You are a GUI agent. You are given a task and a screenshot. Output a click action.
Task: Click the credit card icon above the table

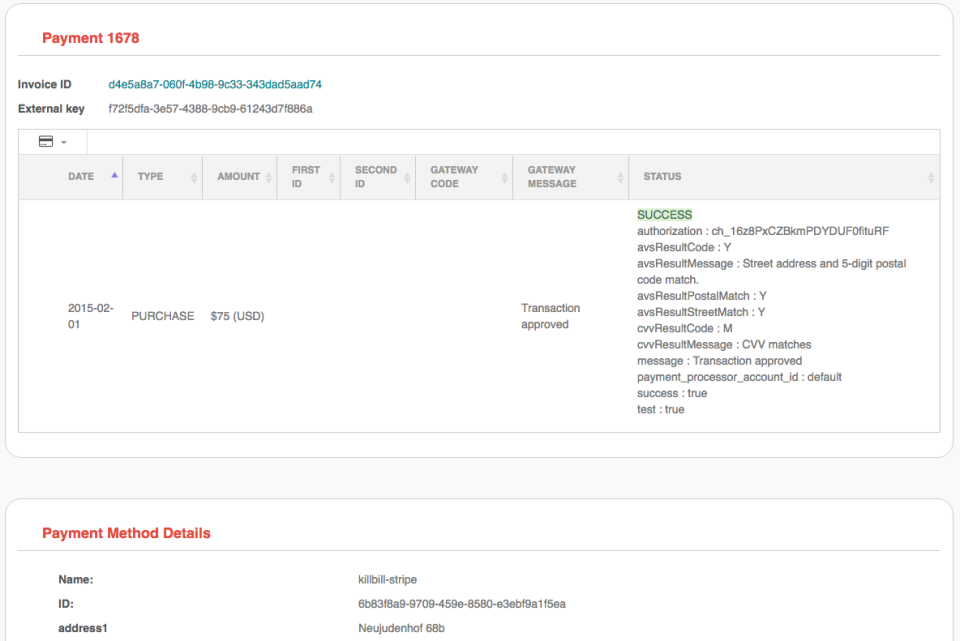pyautogui.click(x=46, y=142)
